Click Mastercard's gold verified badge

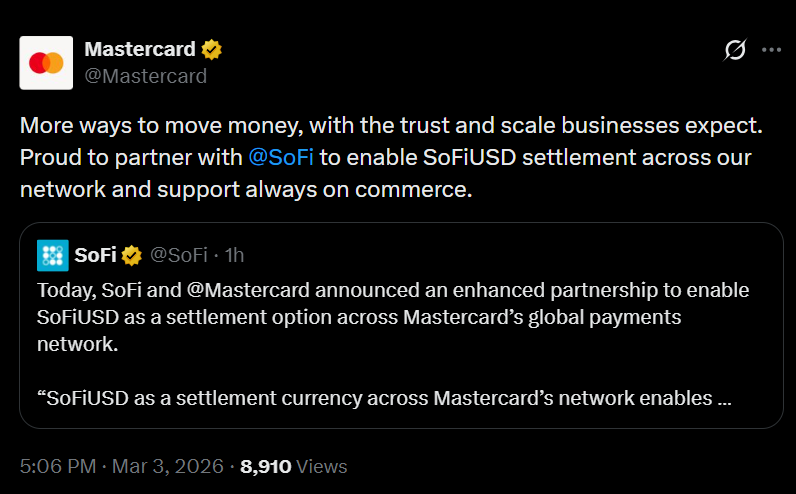[211, 49]
